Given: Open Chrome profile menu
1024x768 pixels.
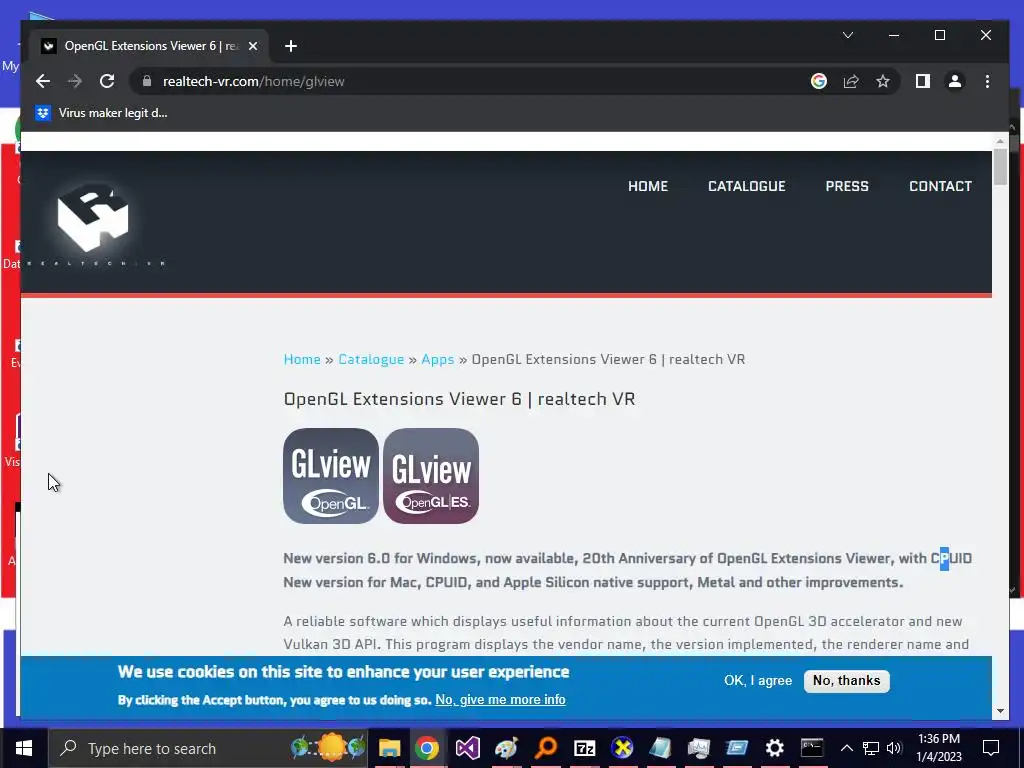Looking at the screenshot, I should pos(955,81).
